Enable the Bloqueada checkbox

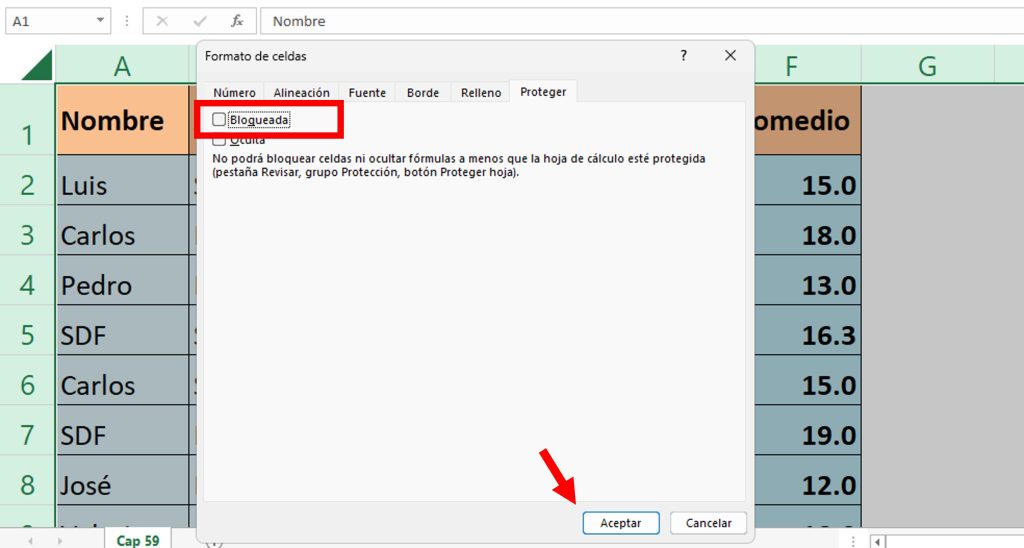coord(219,120)
